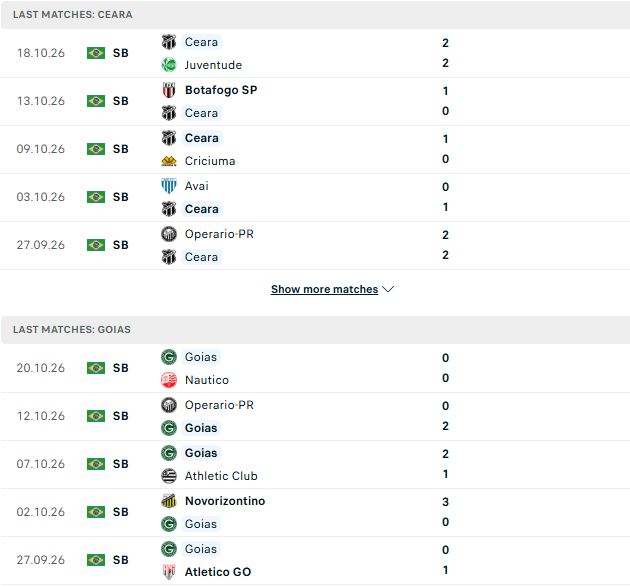The image size is (630, 587).
Task: Click Goias name in the Operario-PR match
Action: pos(201,428)
